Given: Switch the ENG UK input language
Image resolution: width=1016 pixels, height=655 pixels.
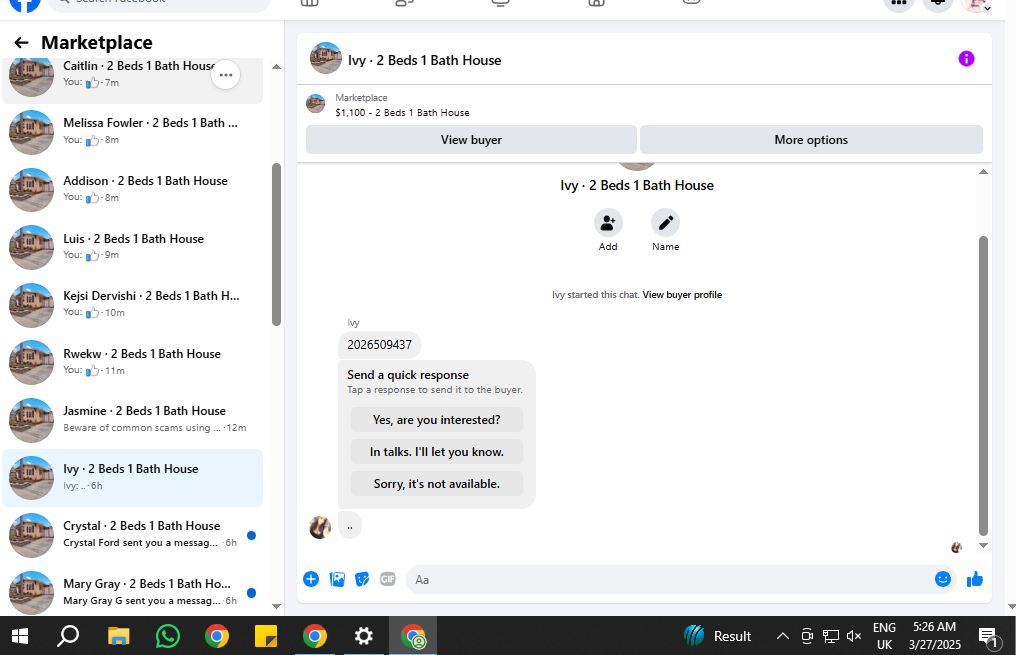Looking at the screenshot, I should pos(884,636).
